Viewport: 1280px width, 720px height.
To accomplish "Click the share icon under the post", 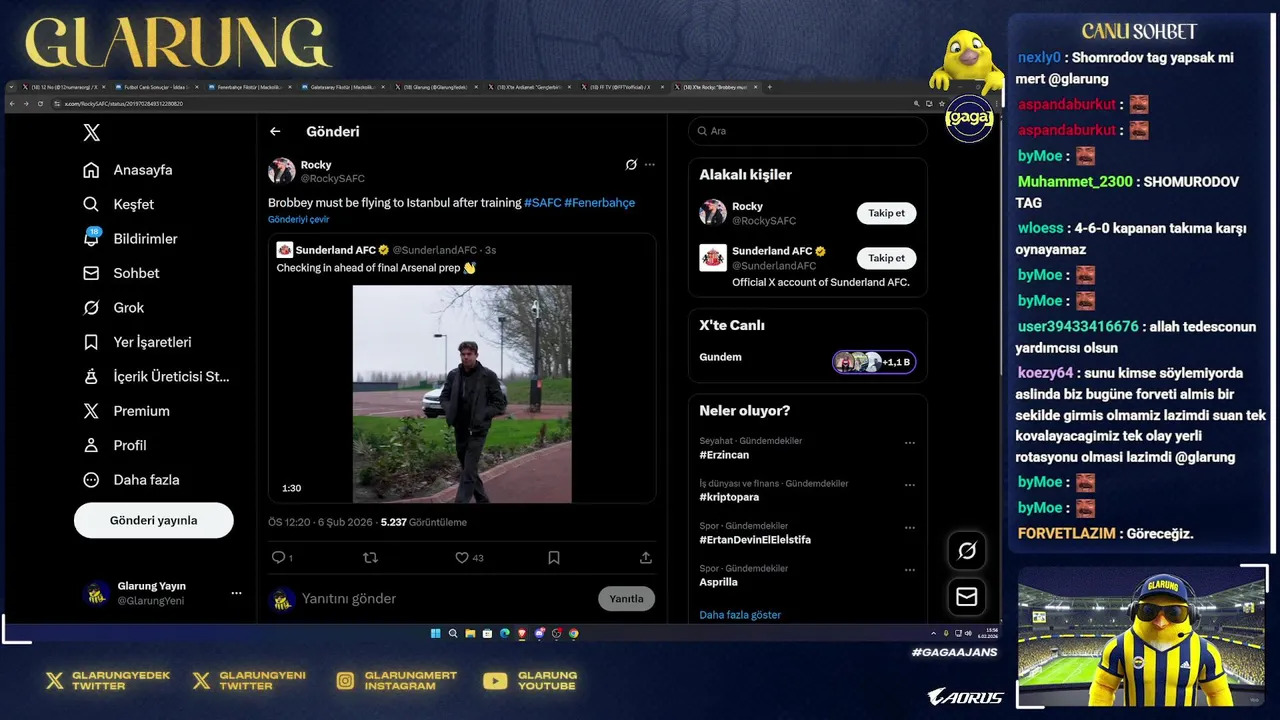I will click(x=646, y=557).
